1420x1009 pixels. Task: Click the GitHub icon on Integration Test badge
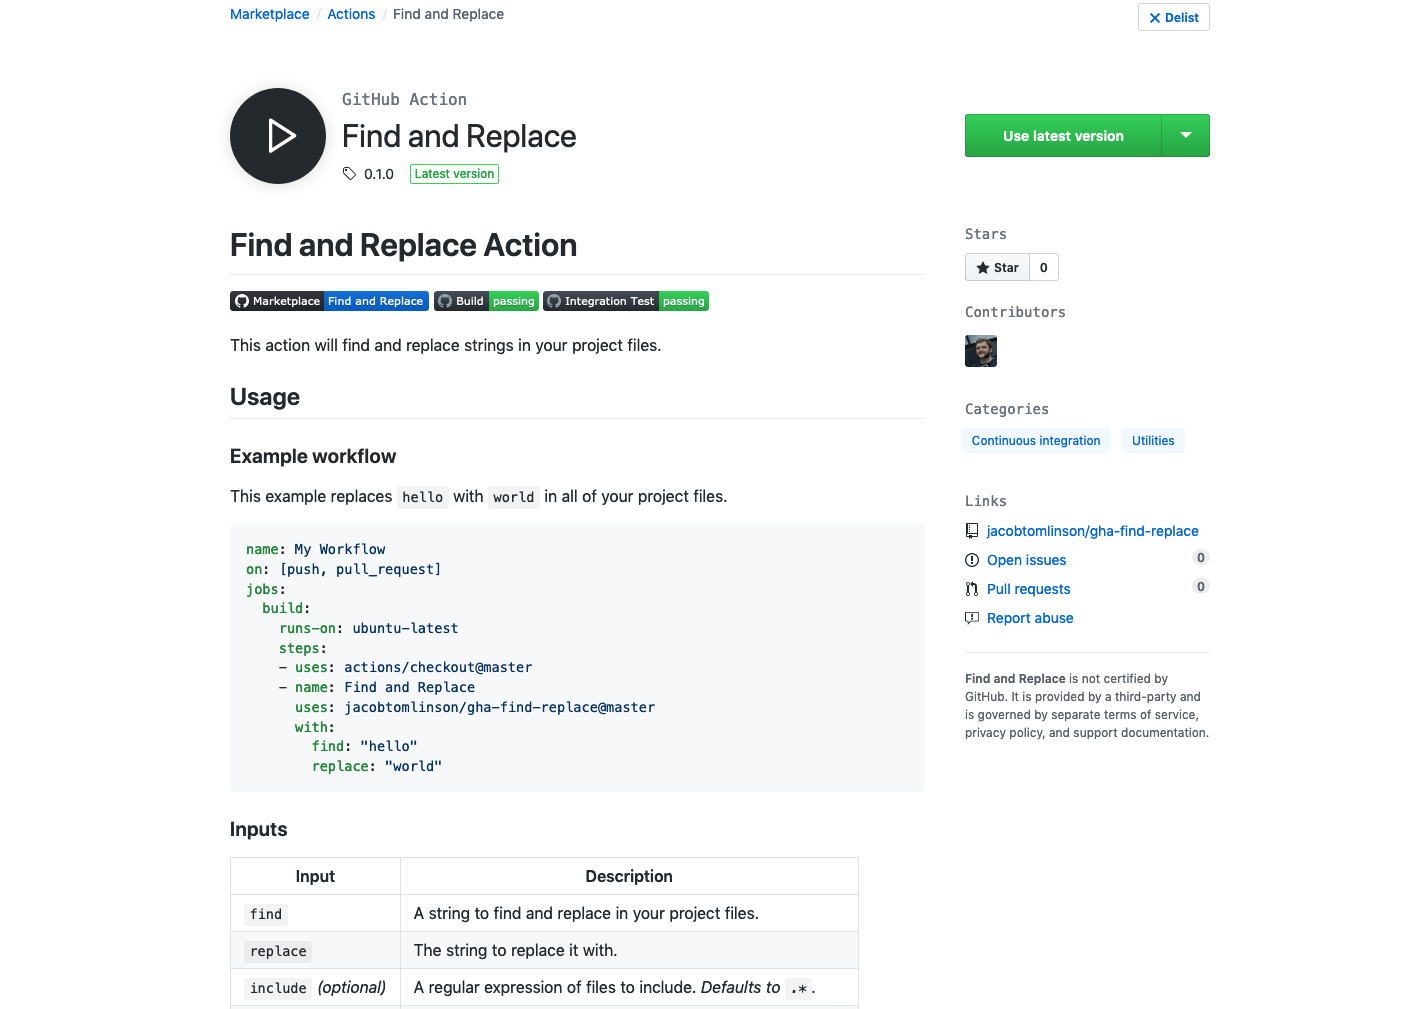(554, 301)
